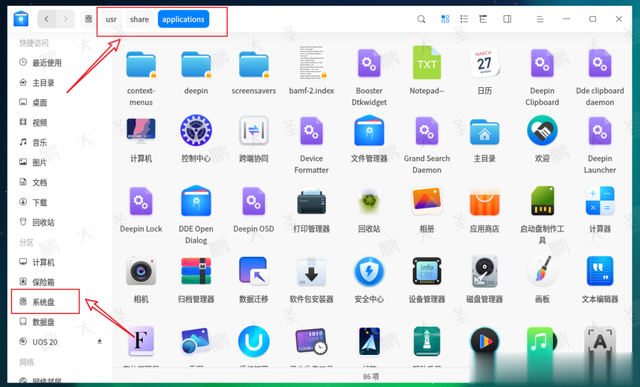The height and width of the screenshot is (387, 640).
Task: Select the 软件包安装器 installer icon
Action: tap(311, 271)
